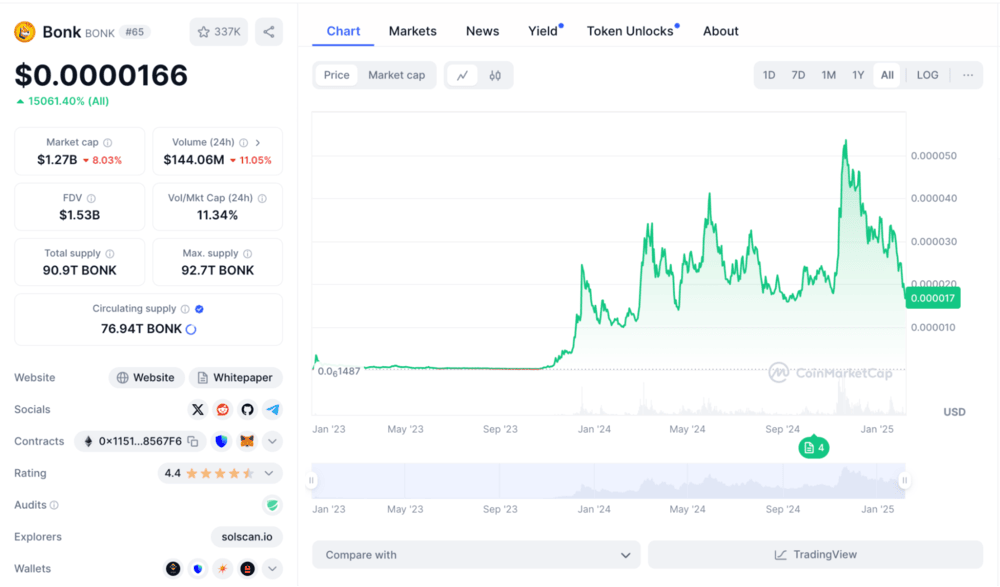Click the left handle of the timeline range slider
Image resolution: width=1000 pixels, height=587 pixels.
pos(312,481)
